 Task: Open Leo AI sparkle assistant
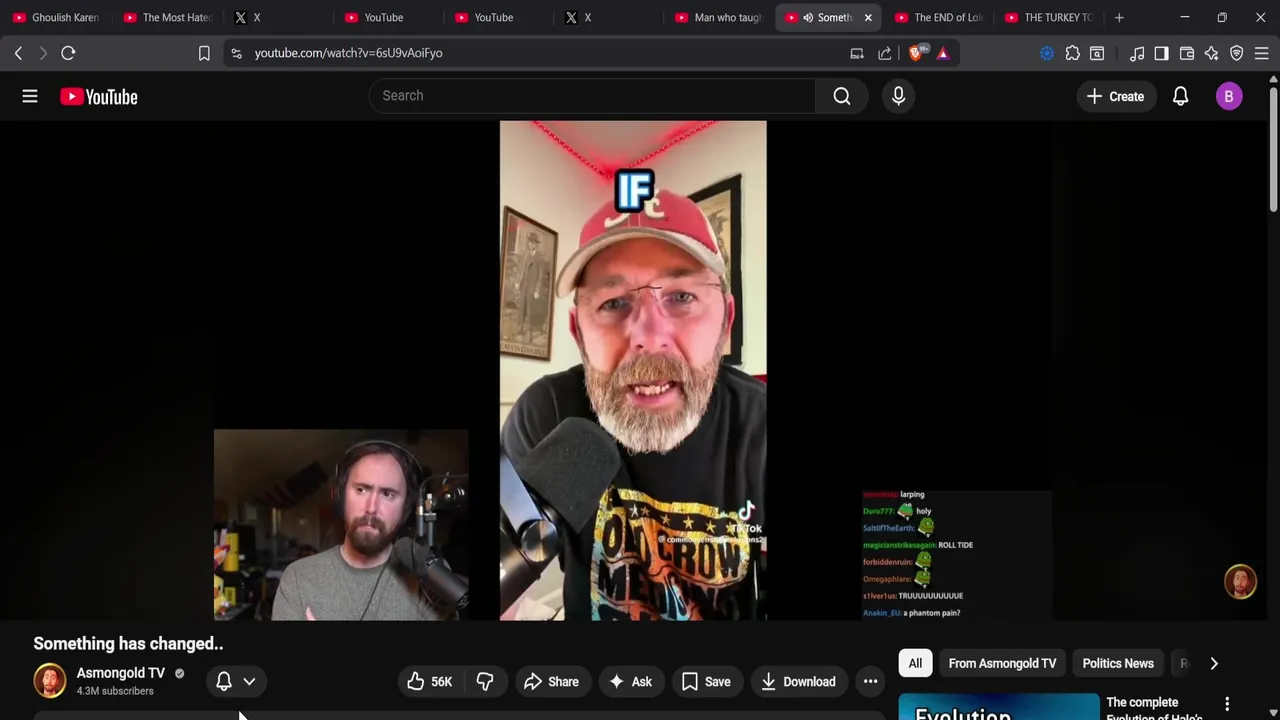(x=1211, y=53)
